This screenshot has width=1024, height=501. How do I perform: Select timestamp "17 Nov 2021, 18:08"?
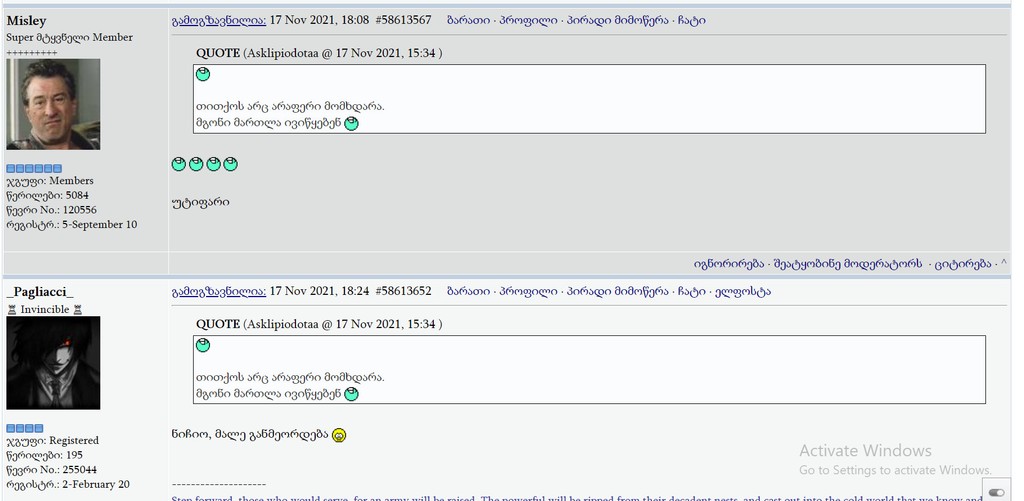point(319,20)
